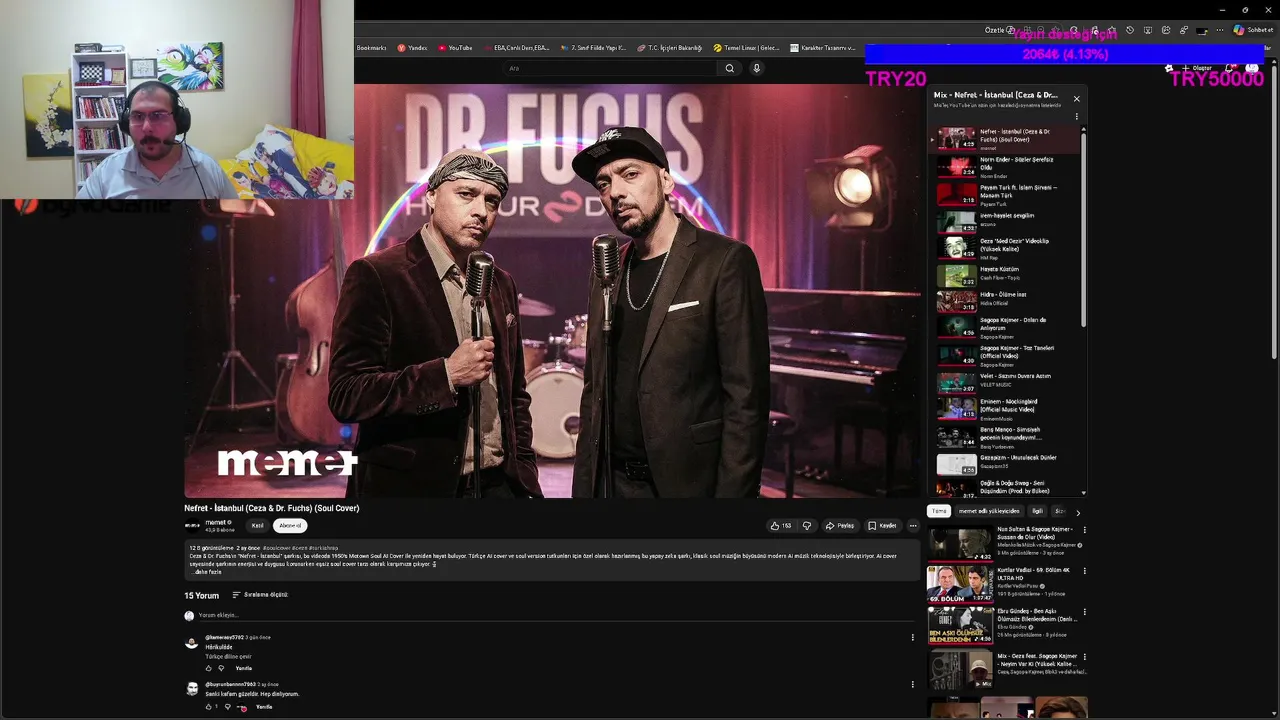Share the video using the Paylaş button
Viewport: 1280px width, 720px height.
pyautogui.click(x=840, y=525)
